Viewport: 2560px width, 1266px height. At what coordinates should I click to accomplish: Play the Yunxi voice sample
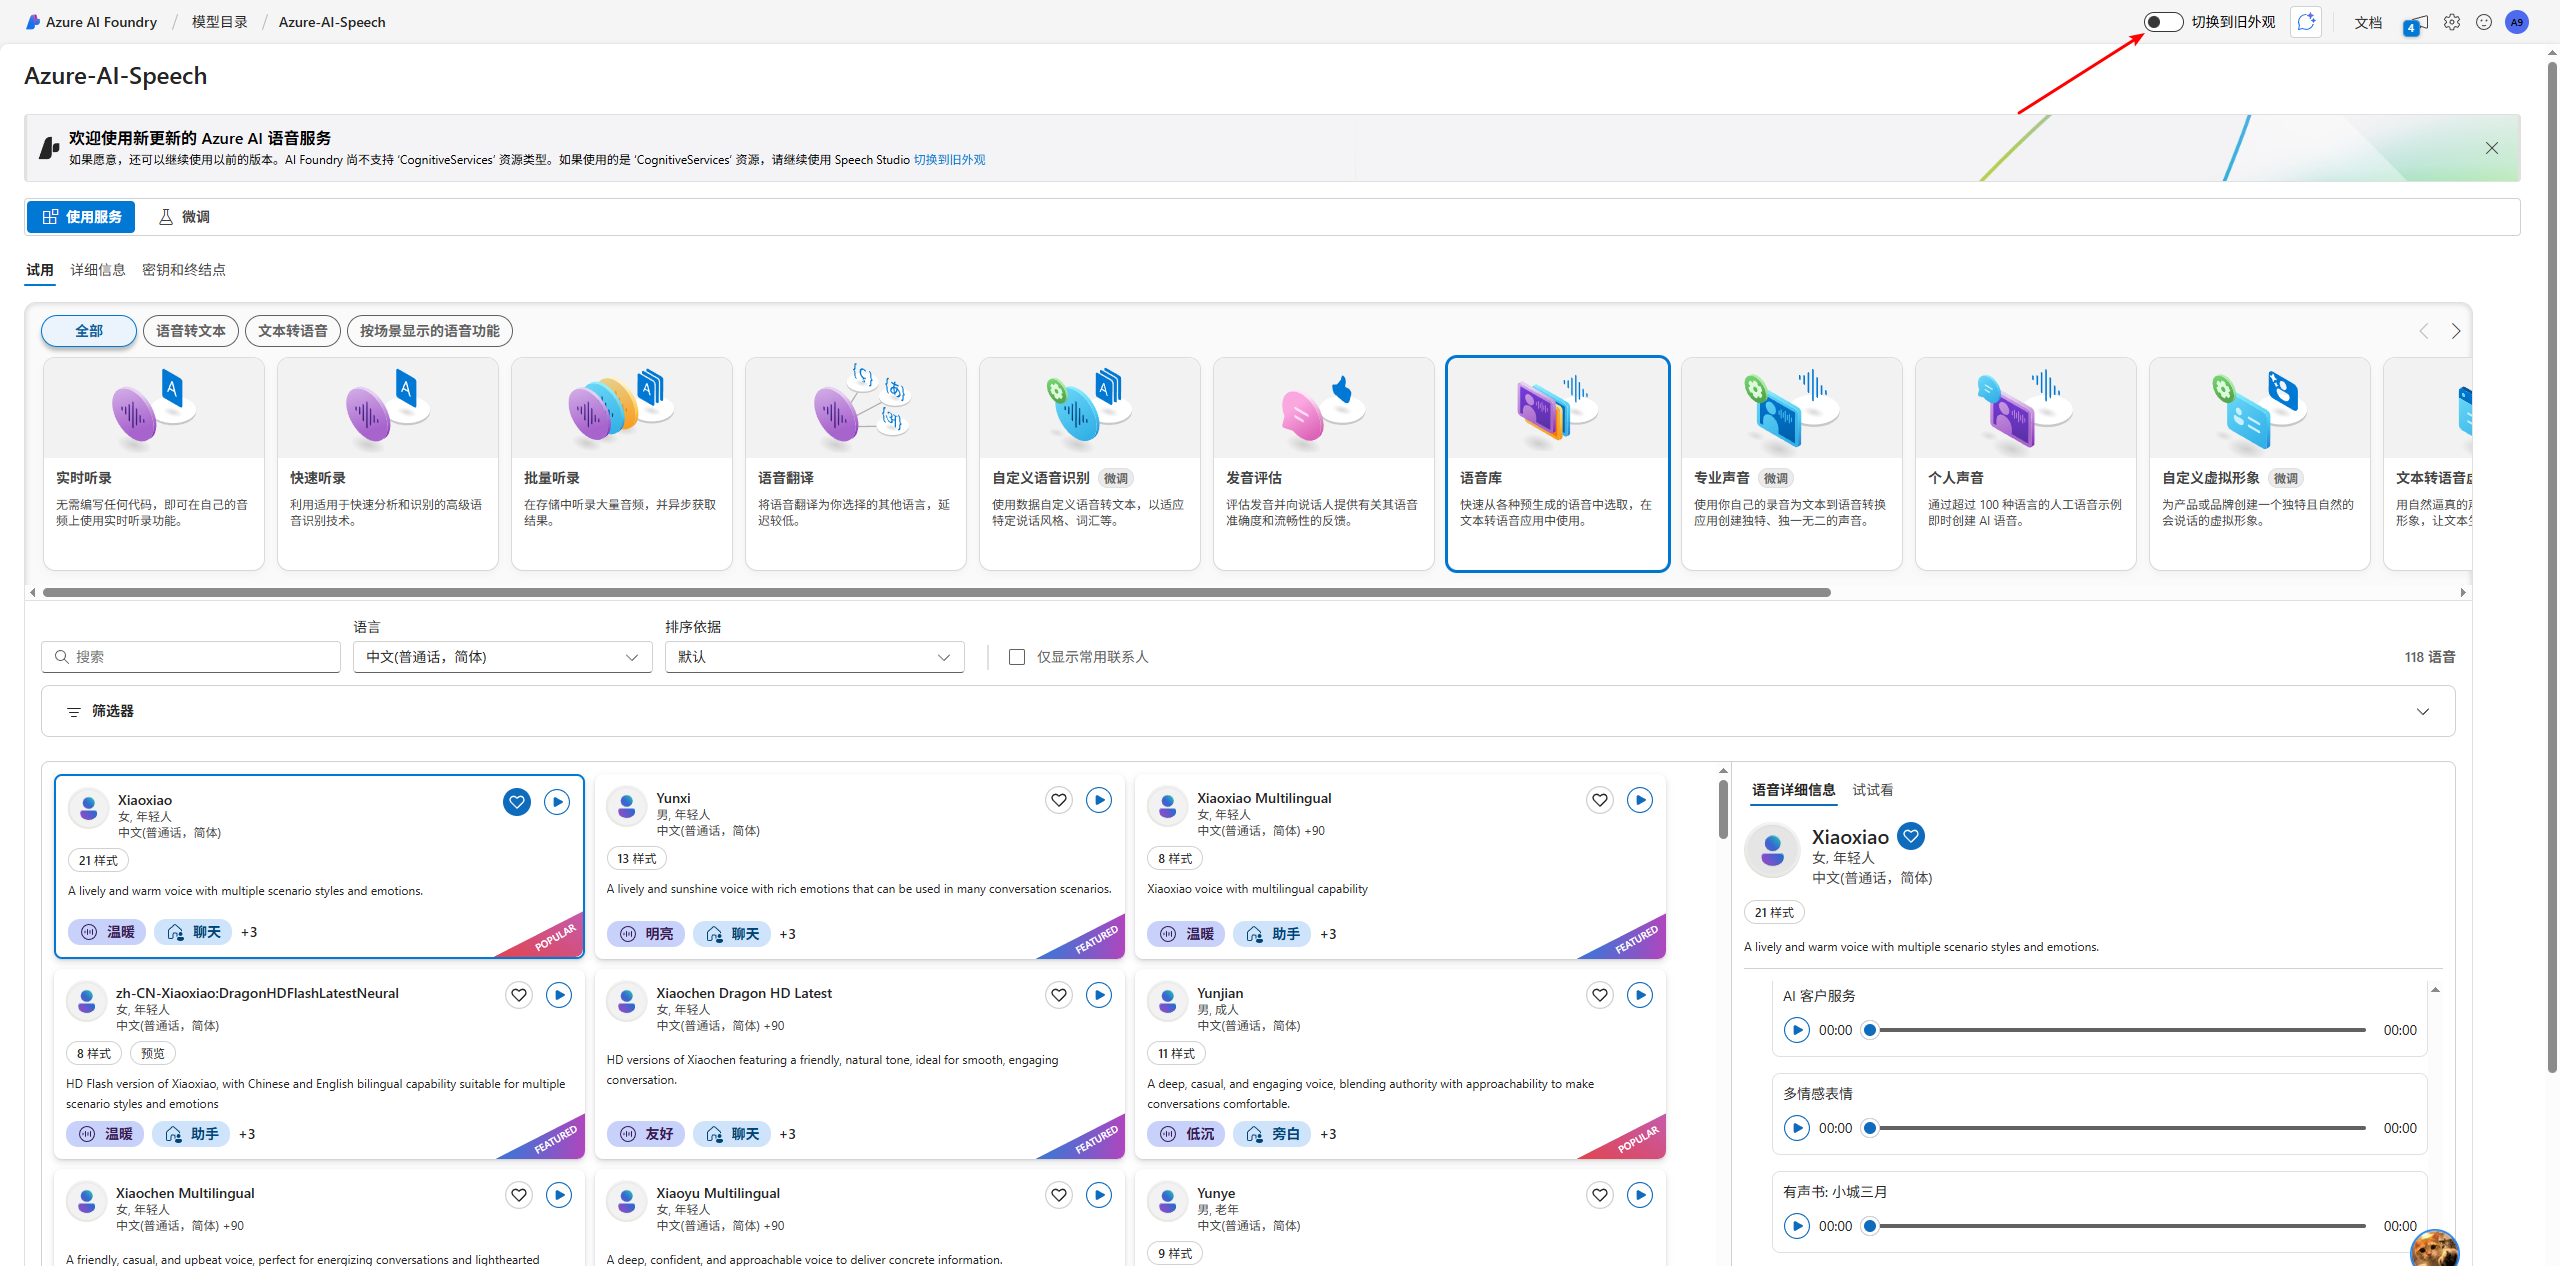pos(1099,800)
